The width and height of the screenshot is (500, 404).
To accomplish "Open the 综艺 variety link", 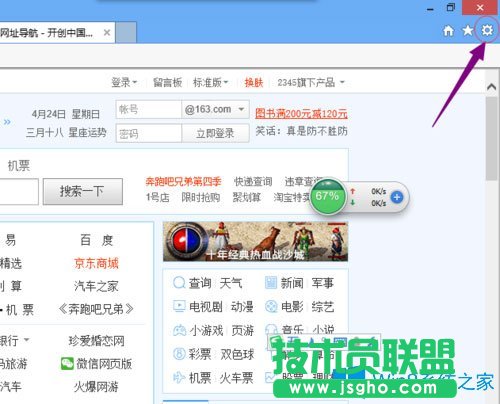I will pyautogui.click(x=323, y=307).
